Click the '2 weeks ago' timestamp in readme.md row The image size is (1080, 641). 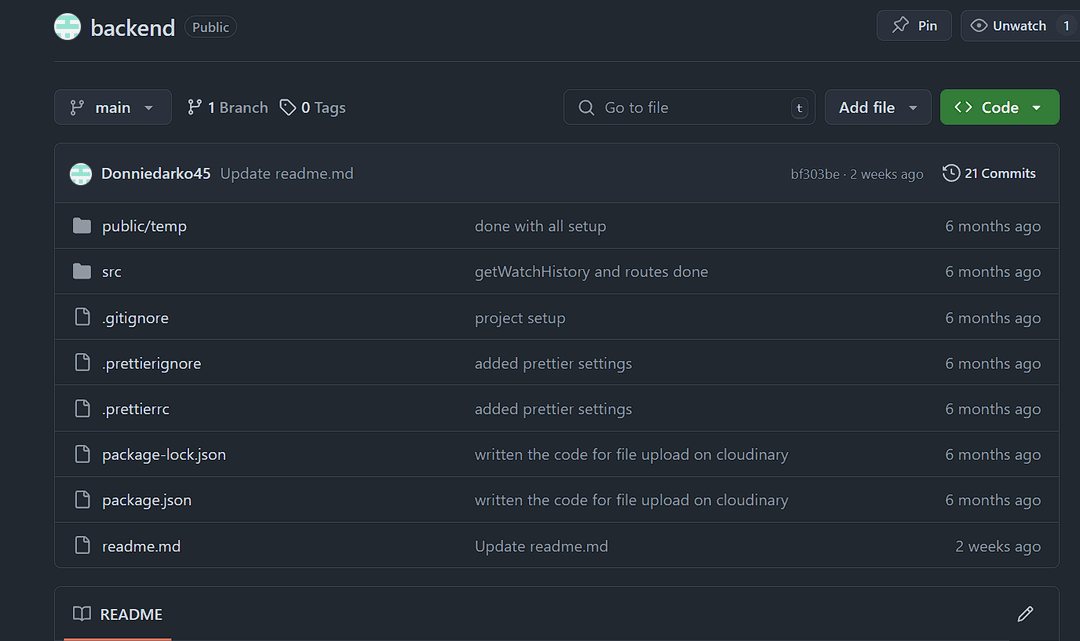click(998, 546)
